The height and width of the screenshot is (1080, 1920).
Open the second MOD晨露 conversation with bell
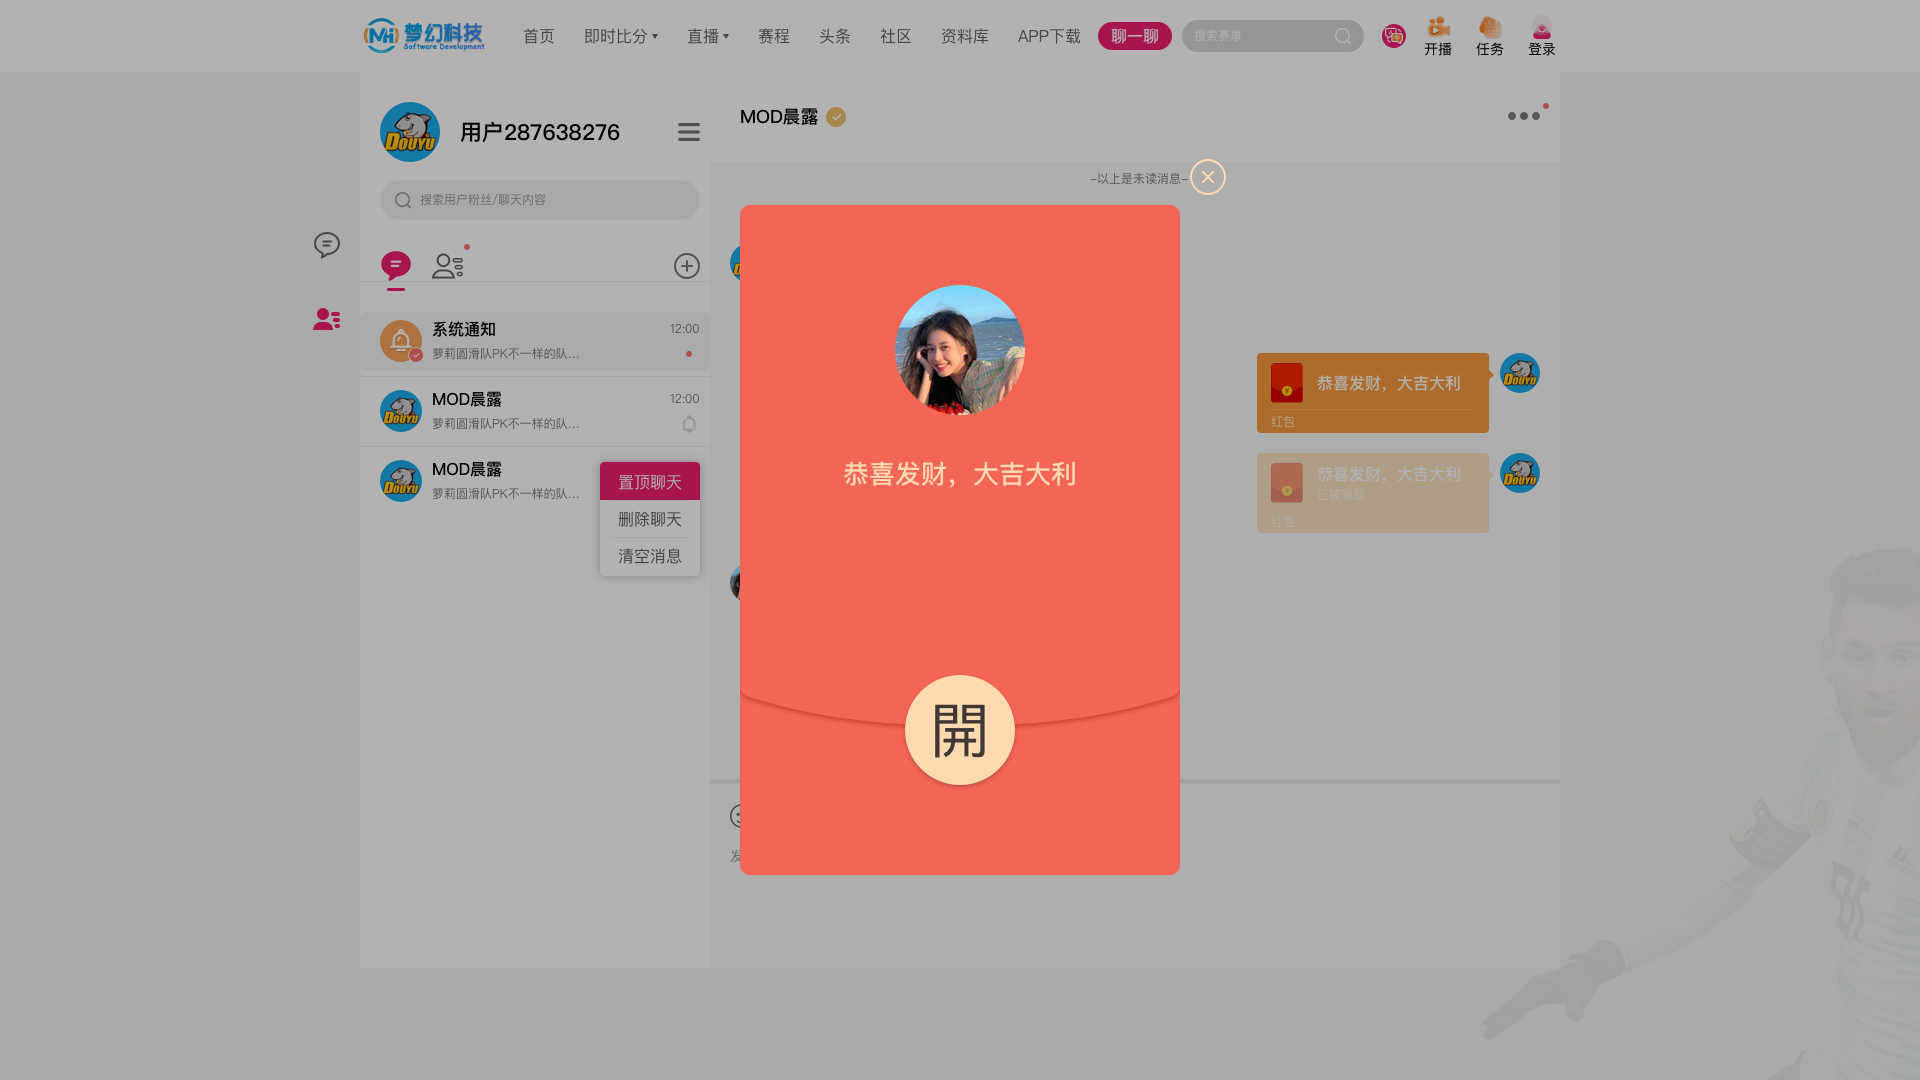pyautogui.click(x=535, y=411)
